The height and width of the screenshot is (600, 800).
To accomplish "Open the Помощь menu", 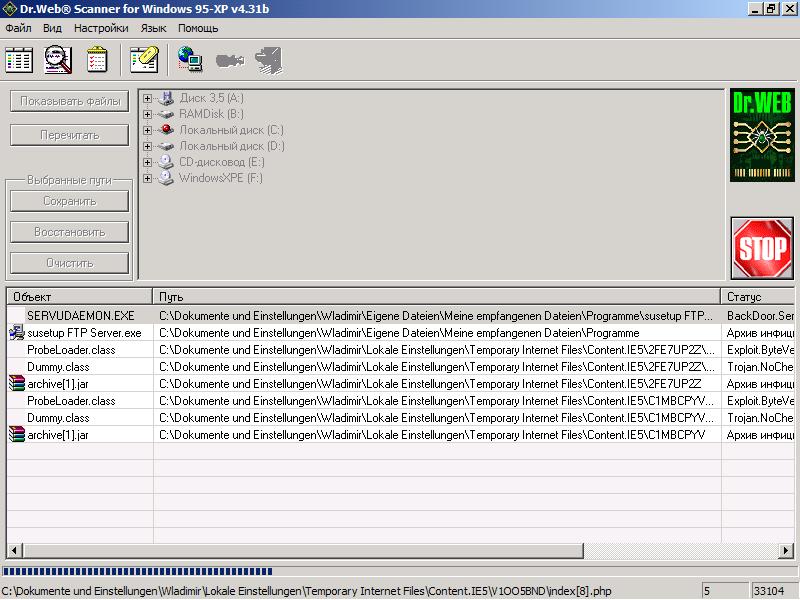I will point(198,29).
